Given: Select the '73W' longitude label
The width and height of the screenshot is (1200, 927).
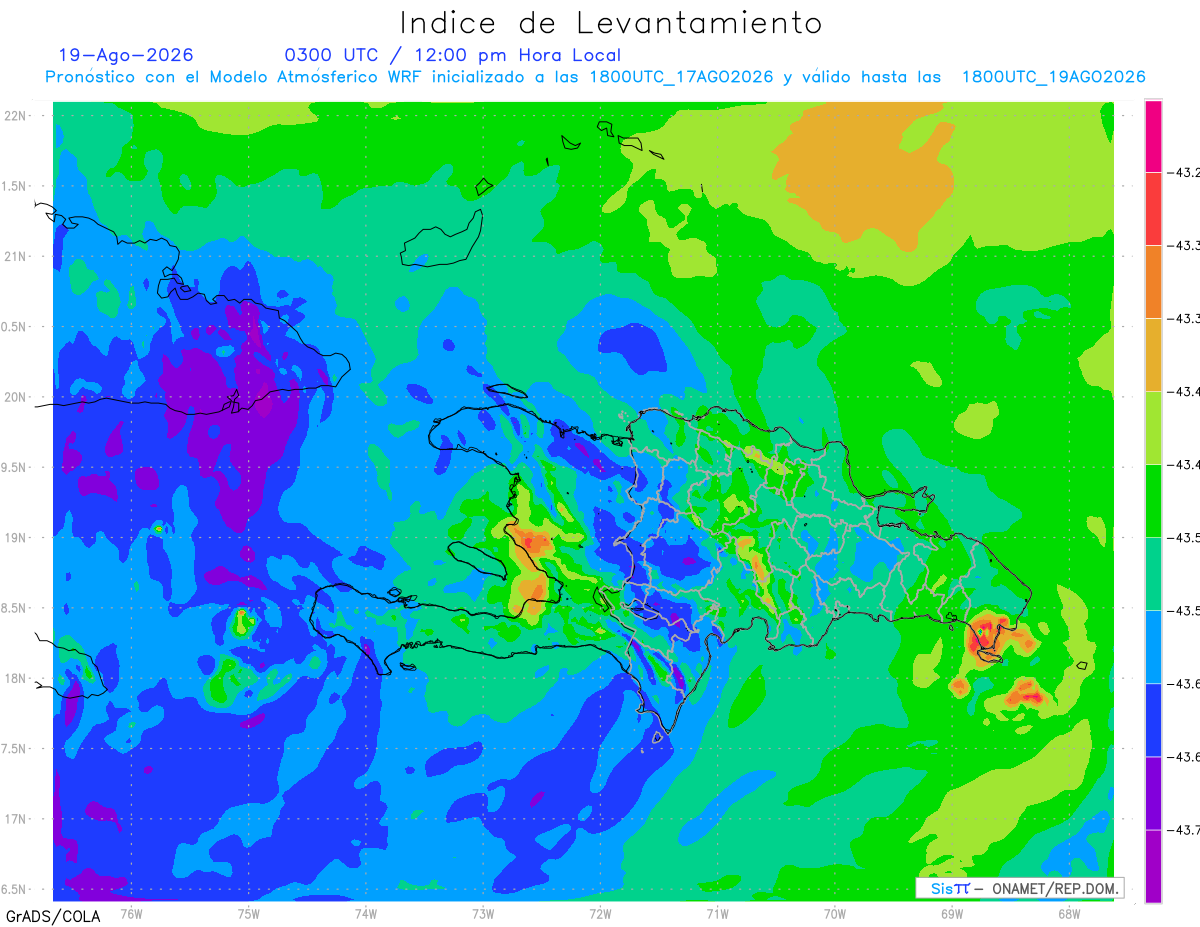Looking at the screenshot, I should (483, 913).
